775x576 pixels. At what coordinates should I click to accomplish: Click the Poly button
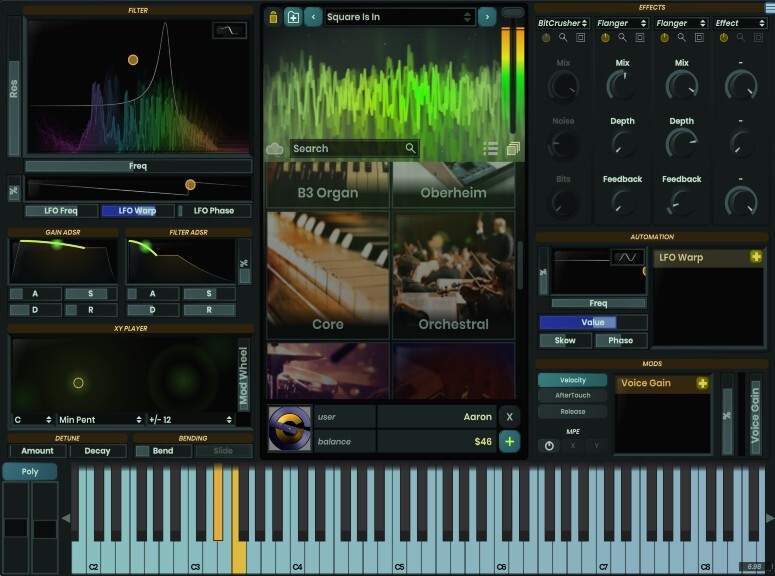[x=30, y=471]
